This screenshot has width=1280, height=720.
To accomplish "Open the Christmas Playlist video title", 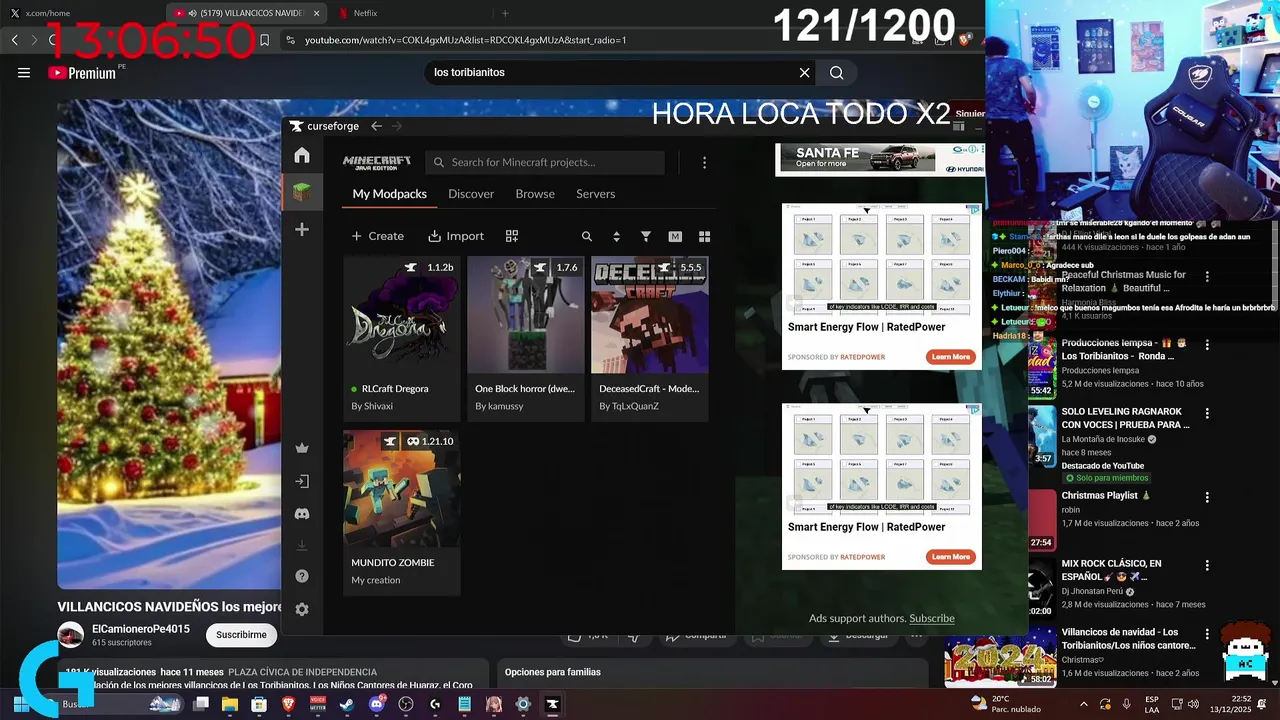I will click(x=1106, y=496).
